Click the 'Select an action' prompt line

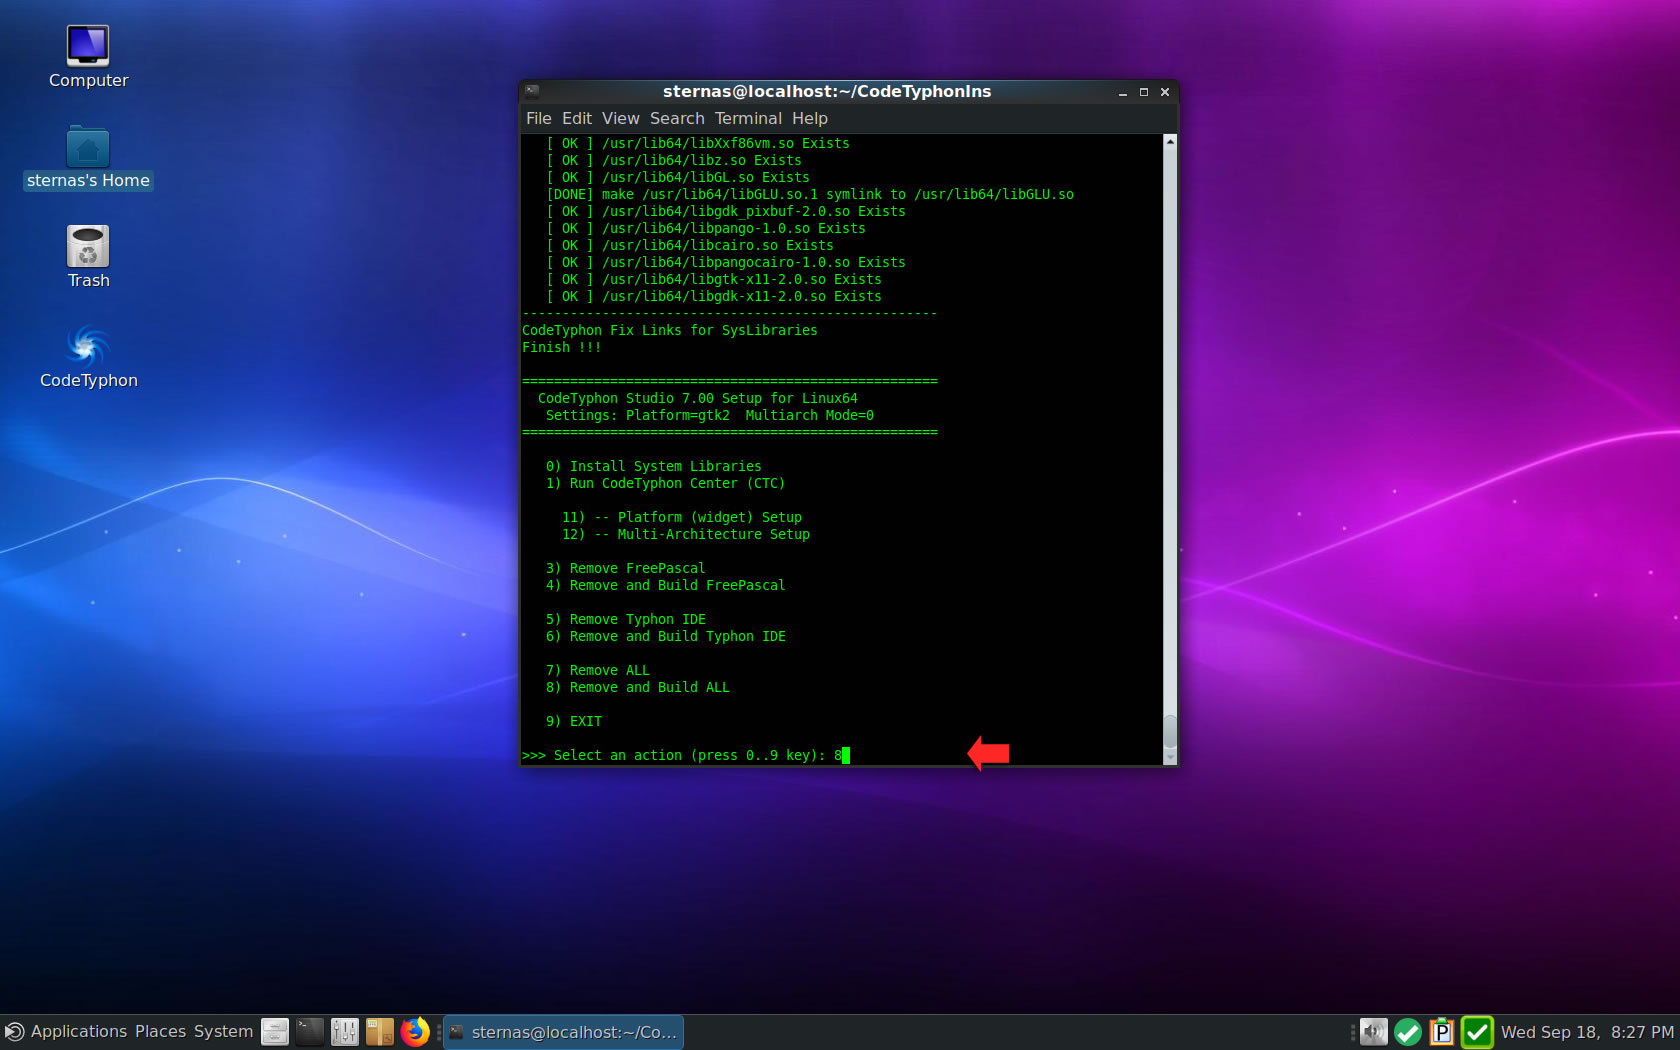(685, 755)
